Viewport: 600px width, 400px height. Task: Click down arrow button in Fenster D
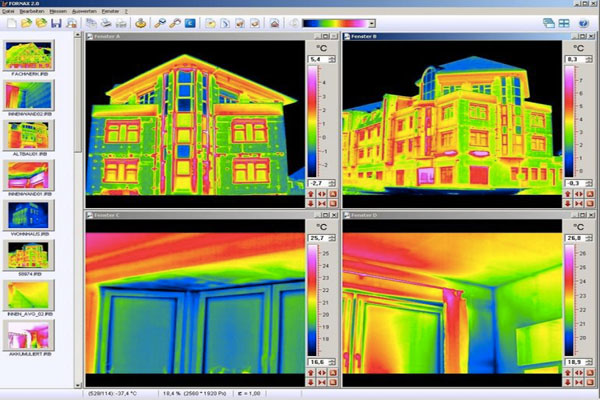pyautogui.click(x=568, y=382)
